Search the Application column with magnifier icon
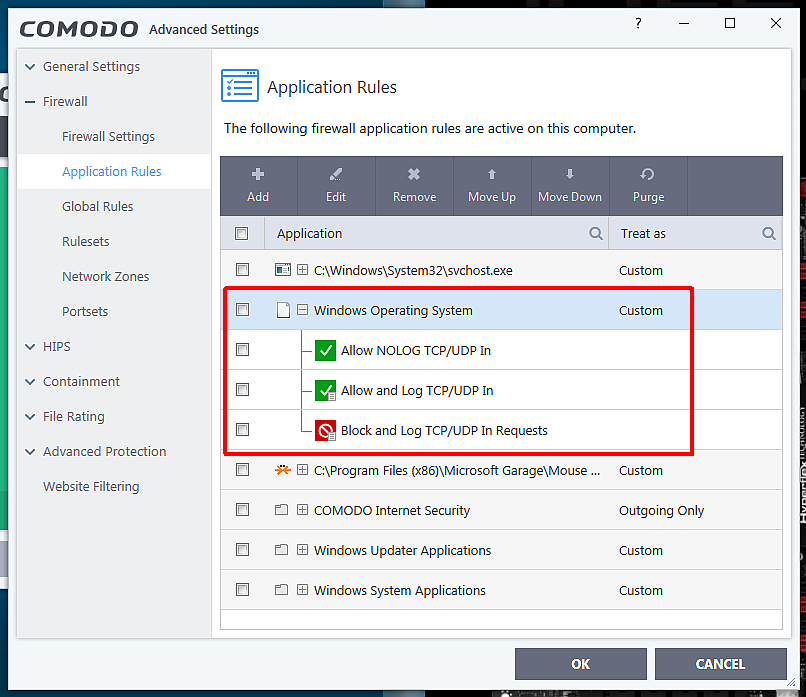This screenshot has width=806, height=697. click(x=595, y=233)
